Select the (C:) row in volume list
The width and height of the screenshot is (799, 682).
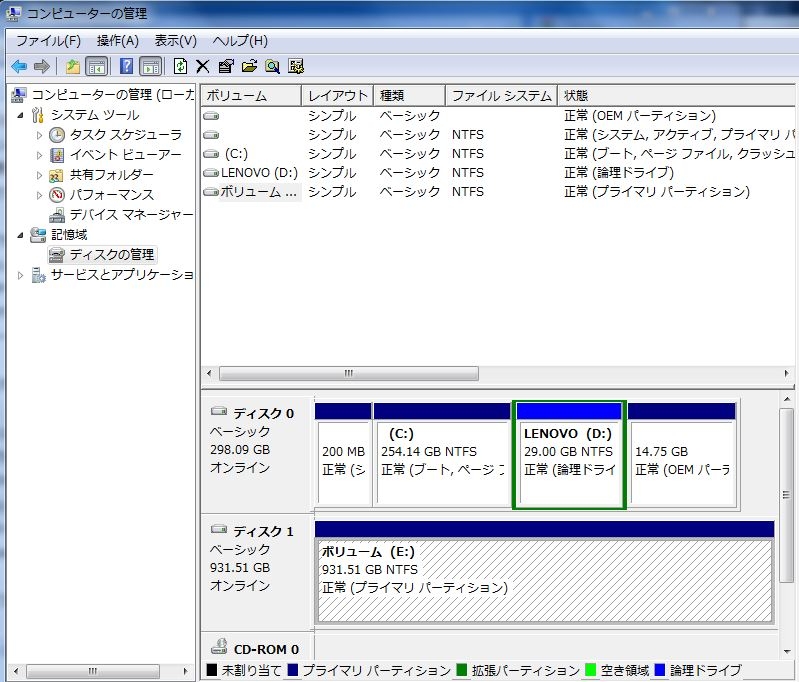(x=497, y=153)
